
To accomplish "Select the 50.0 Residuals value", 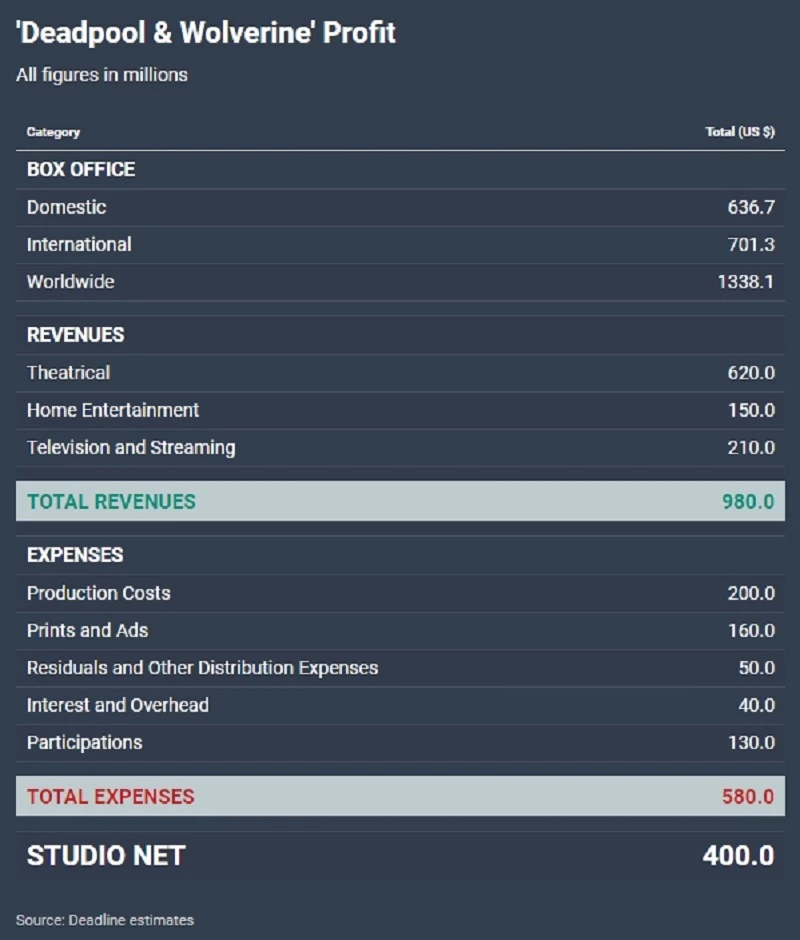I will pyautogui.click(x=756, y=668).
